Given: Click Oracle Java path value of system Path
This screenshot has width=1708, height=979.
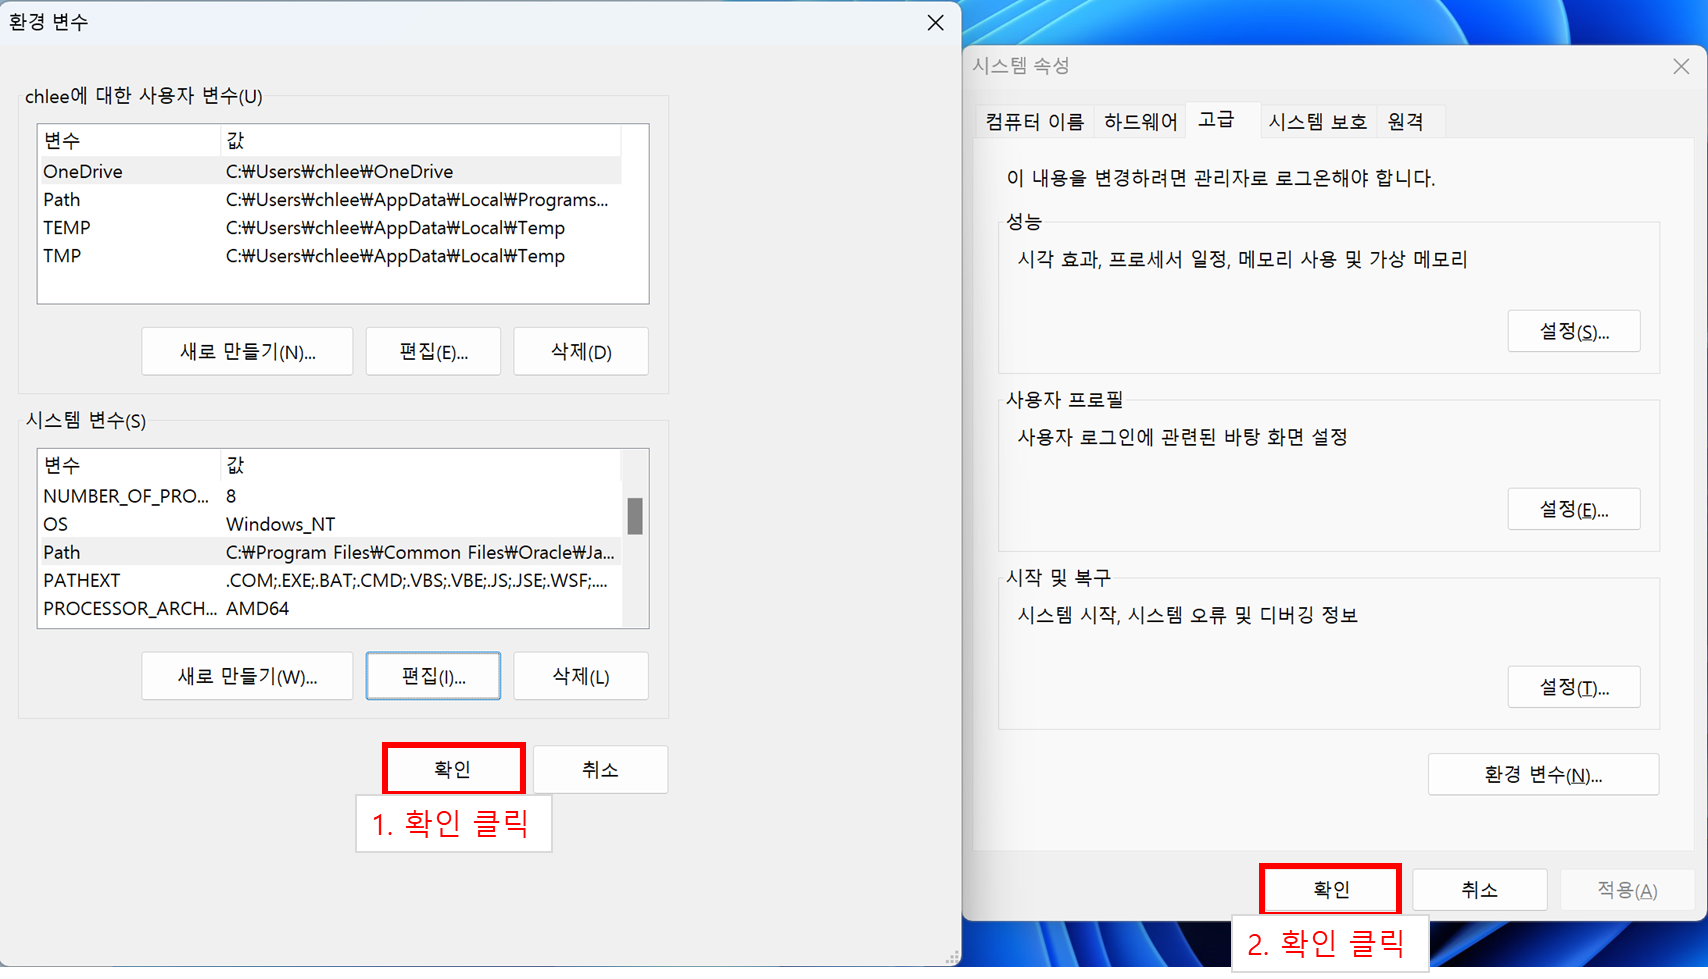Looking at the screenshot, I should pos(420,552).
